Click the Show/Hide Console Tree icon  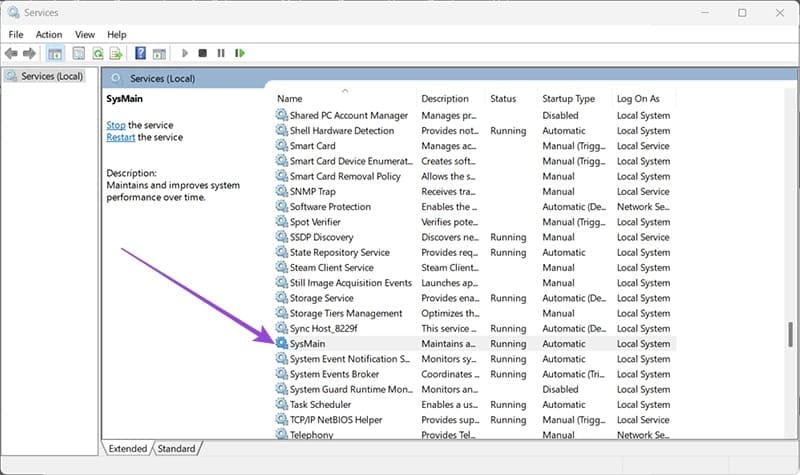55,53
